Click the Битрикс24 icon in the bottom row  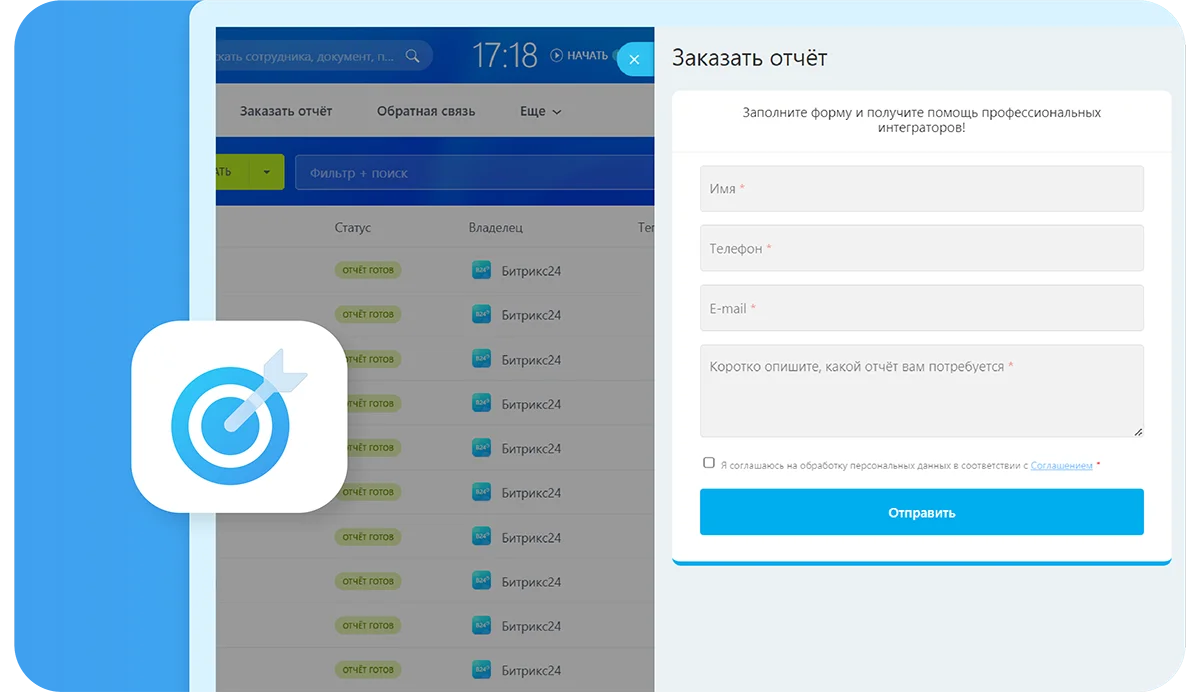[x=481, y=670]
